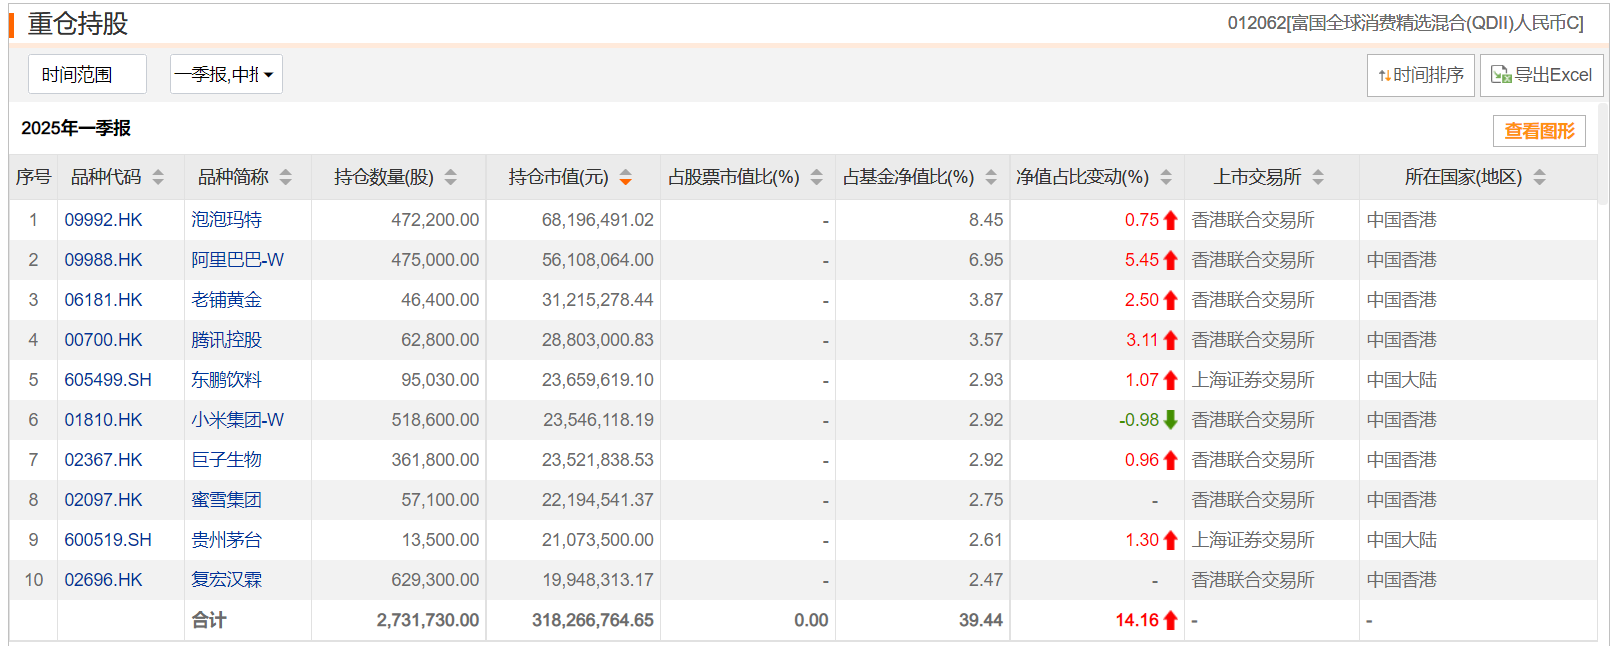Click the 序号 column header
This screenshot has height=646, width=1618.
pos(33,177)
